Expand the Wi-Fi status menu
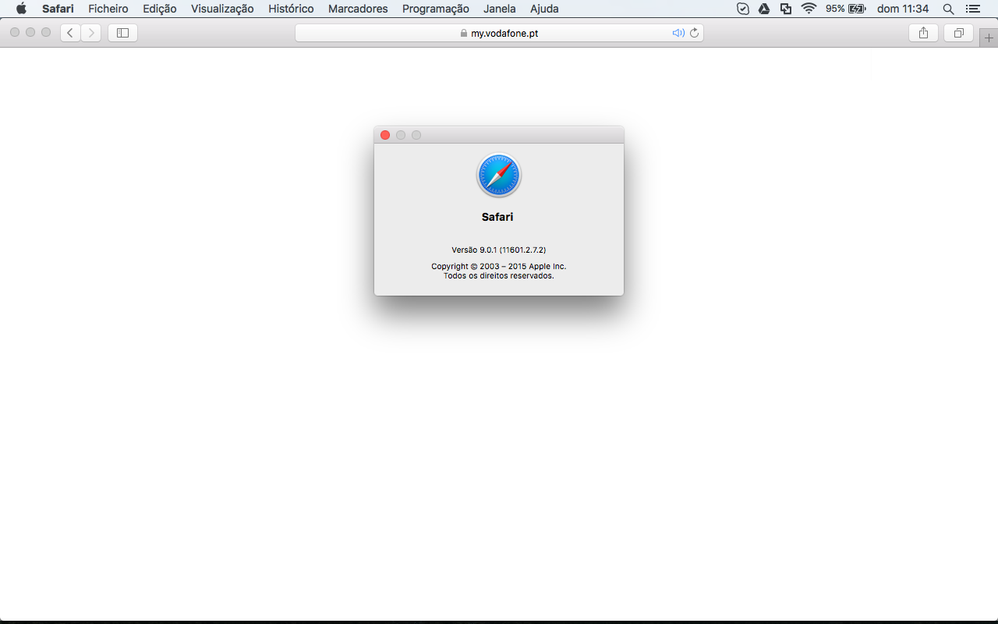Screen dimensions: 998x624 coord(808,9)
